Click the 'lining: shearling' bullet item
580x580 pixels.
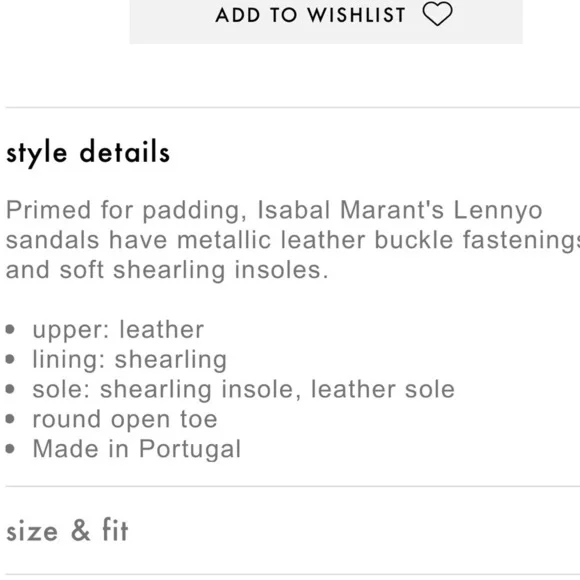point(129,360)
